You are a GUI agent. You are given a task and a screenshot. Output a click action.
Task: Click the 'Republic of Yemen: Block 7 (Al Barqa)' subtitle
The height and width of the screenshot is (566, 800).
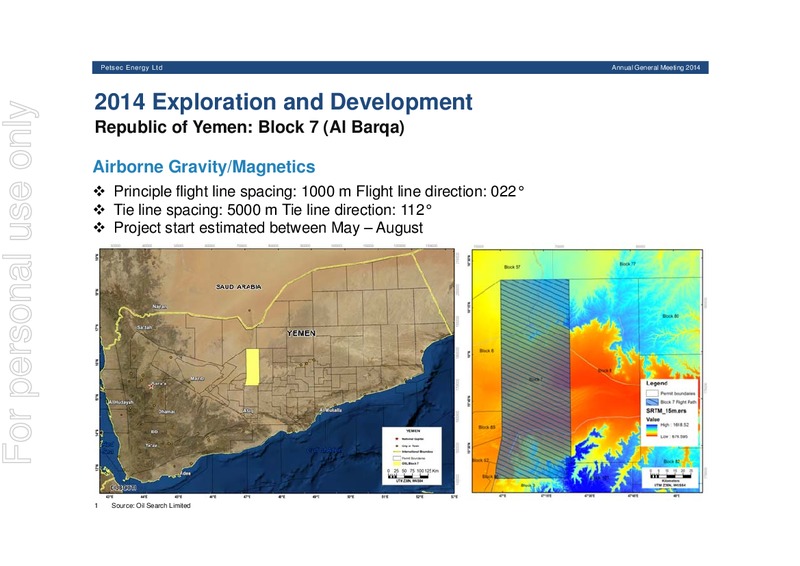click(249, 127)
